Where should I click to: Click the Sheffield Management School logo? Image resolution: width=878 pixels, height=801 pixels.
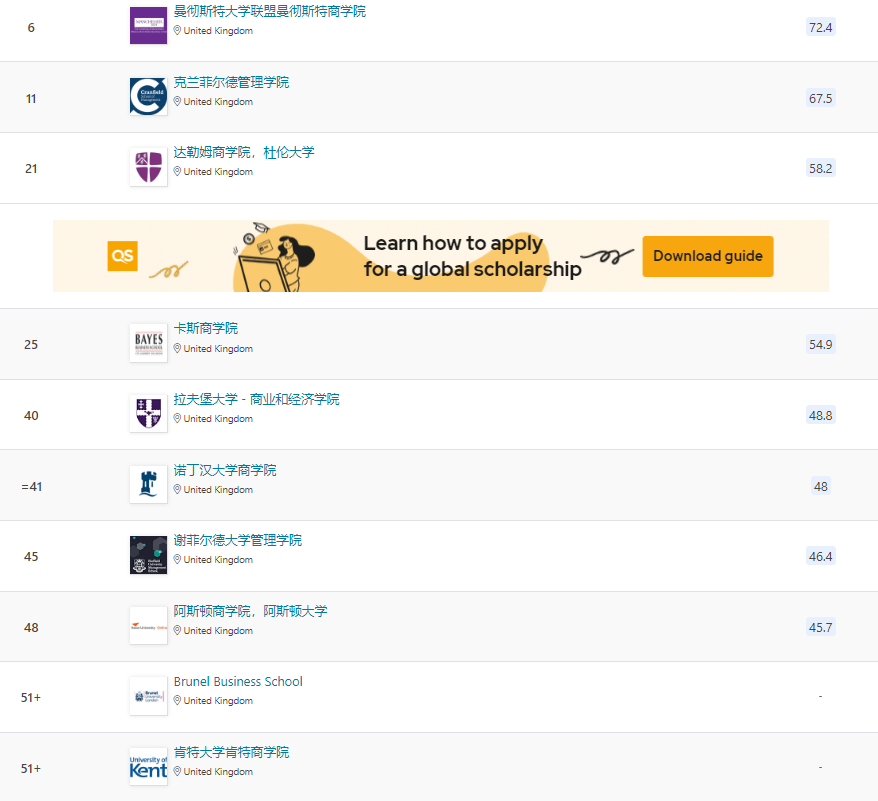click(x=148, y=555)
